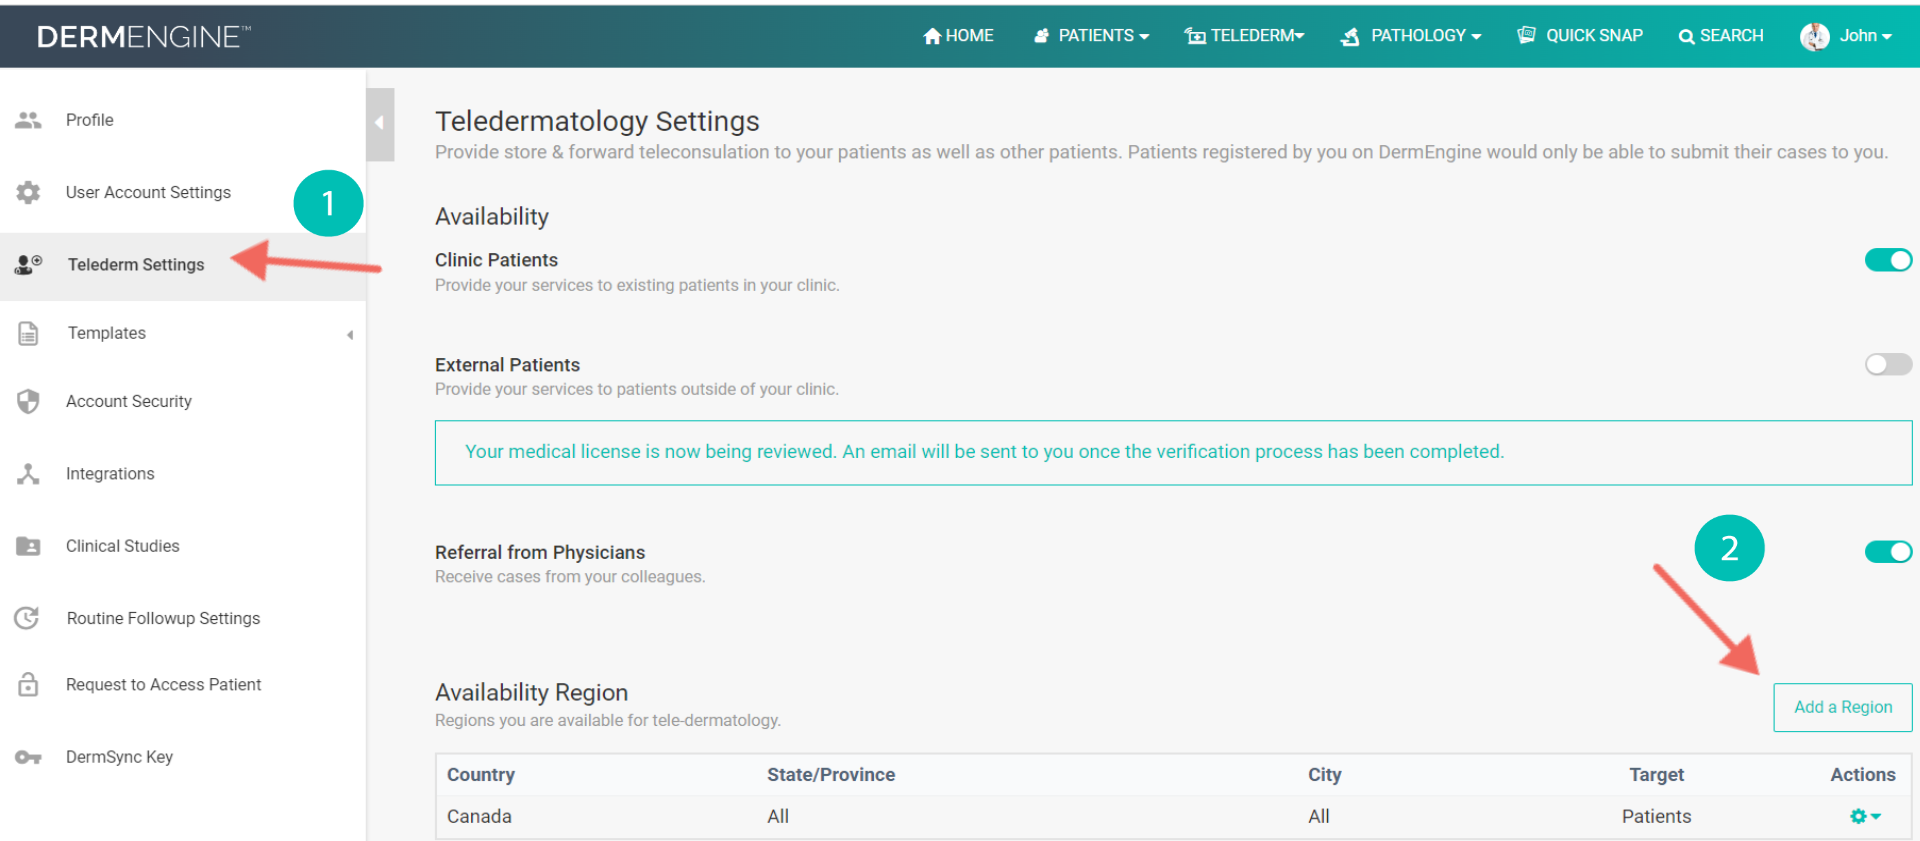Click the Integrations node icon
The width and height of the screenshot is (1920, 841).
(x=28, y=474)
